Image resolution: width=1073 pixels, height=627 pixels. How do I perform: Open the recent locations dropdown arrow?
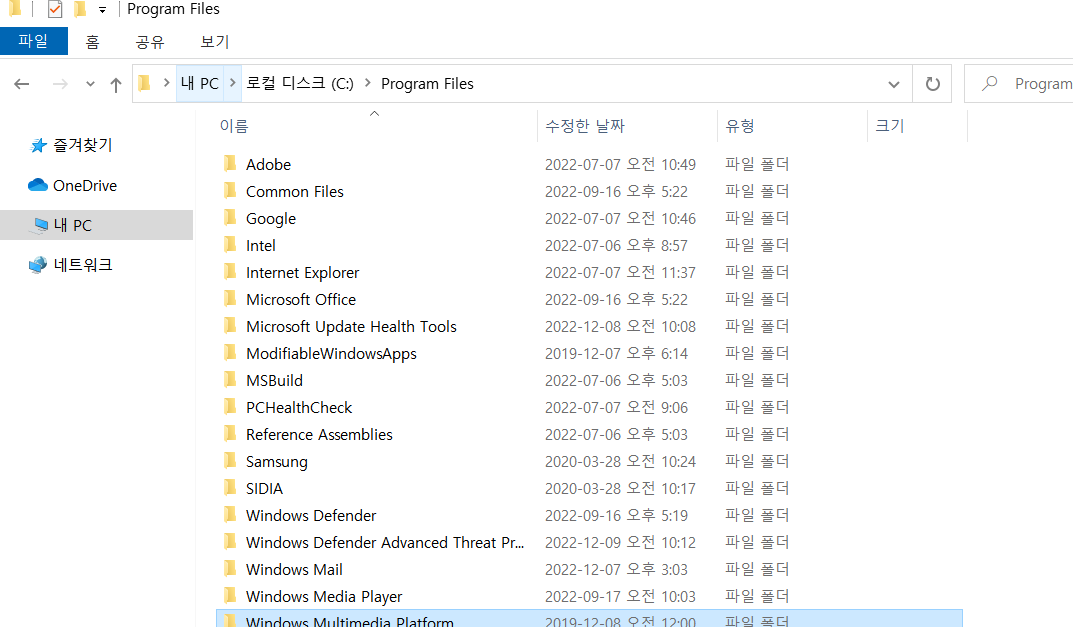tap(90, 84)
